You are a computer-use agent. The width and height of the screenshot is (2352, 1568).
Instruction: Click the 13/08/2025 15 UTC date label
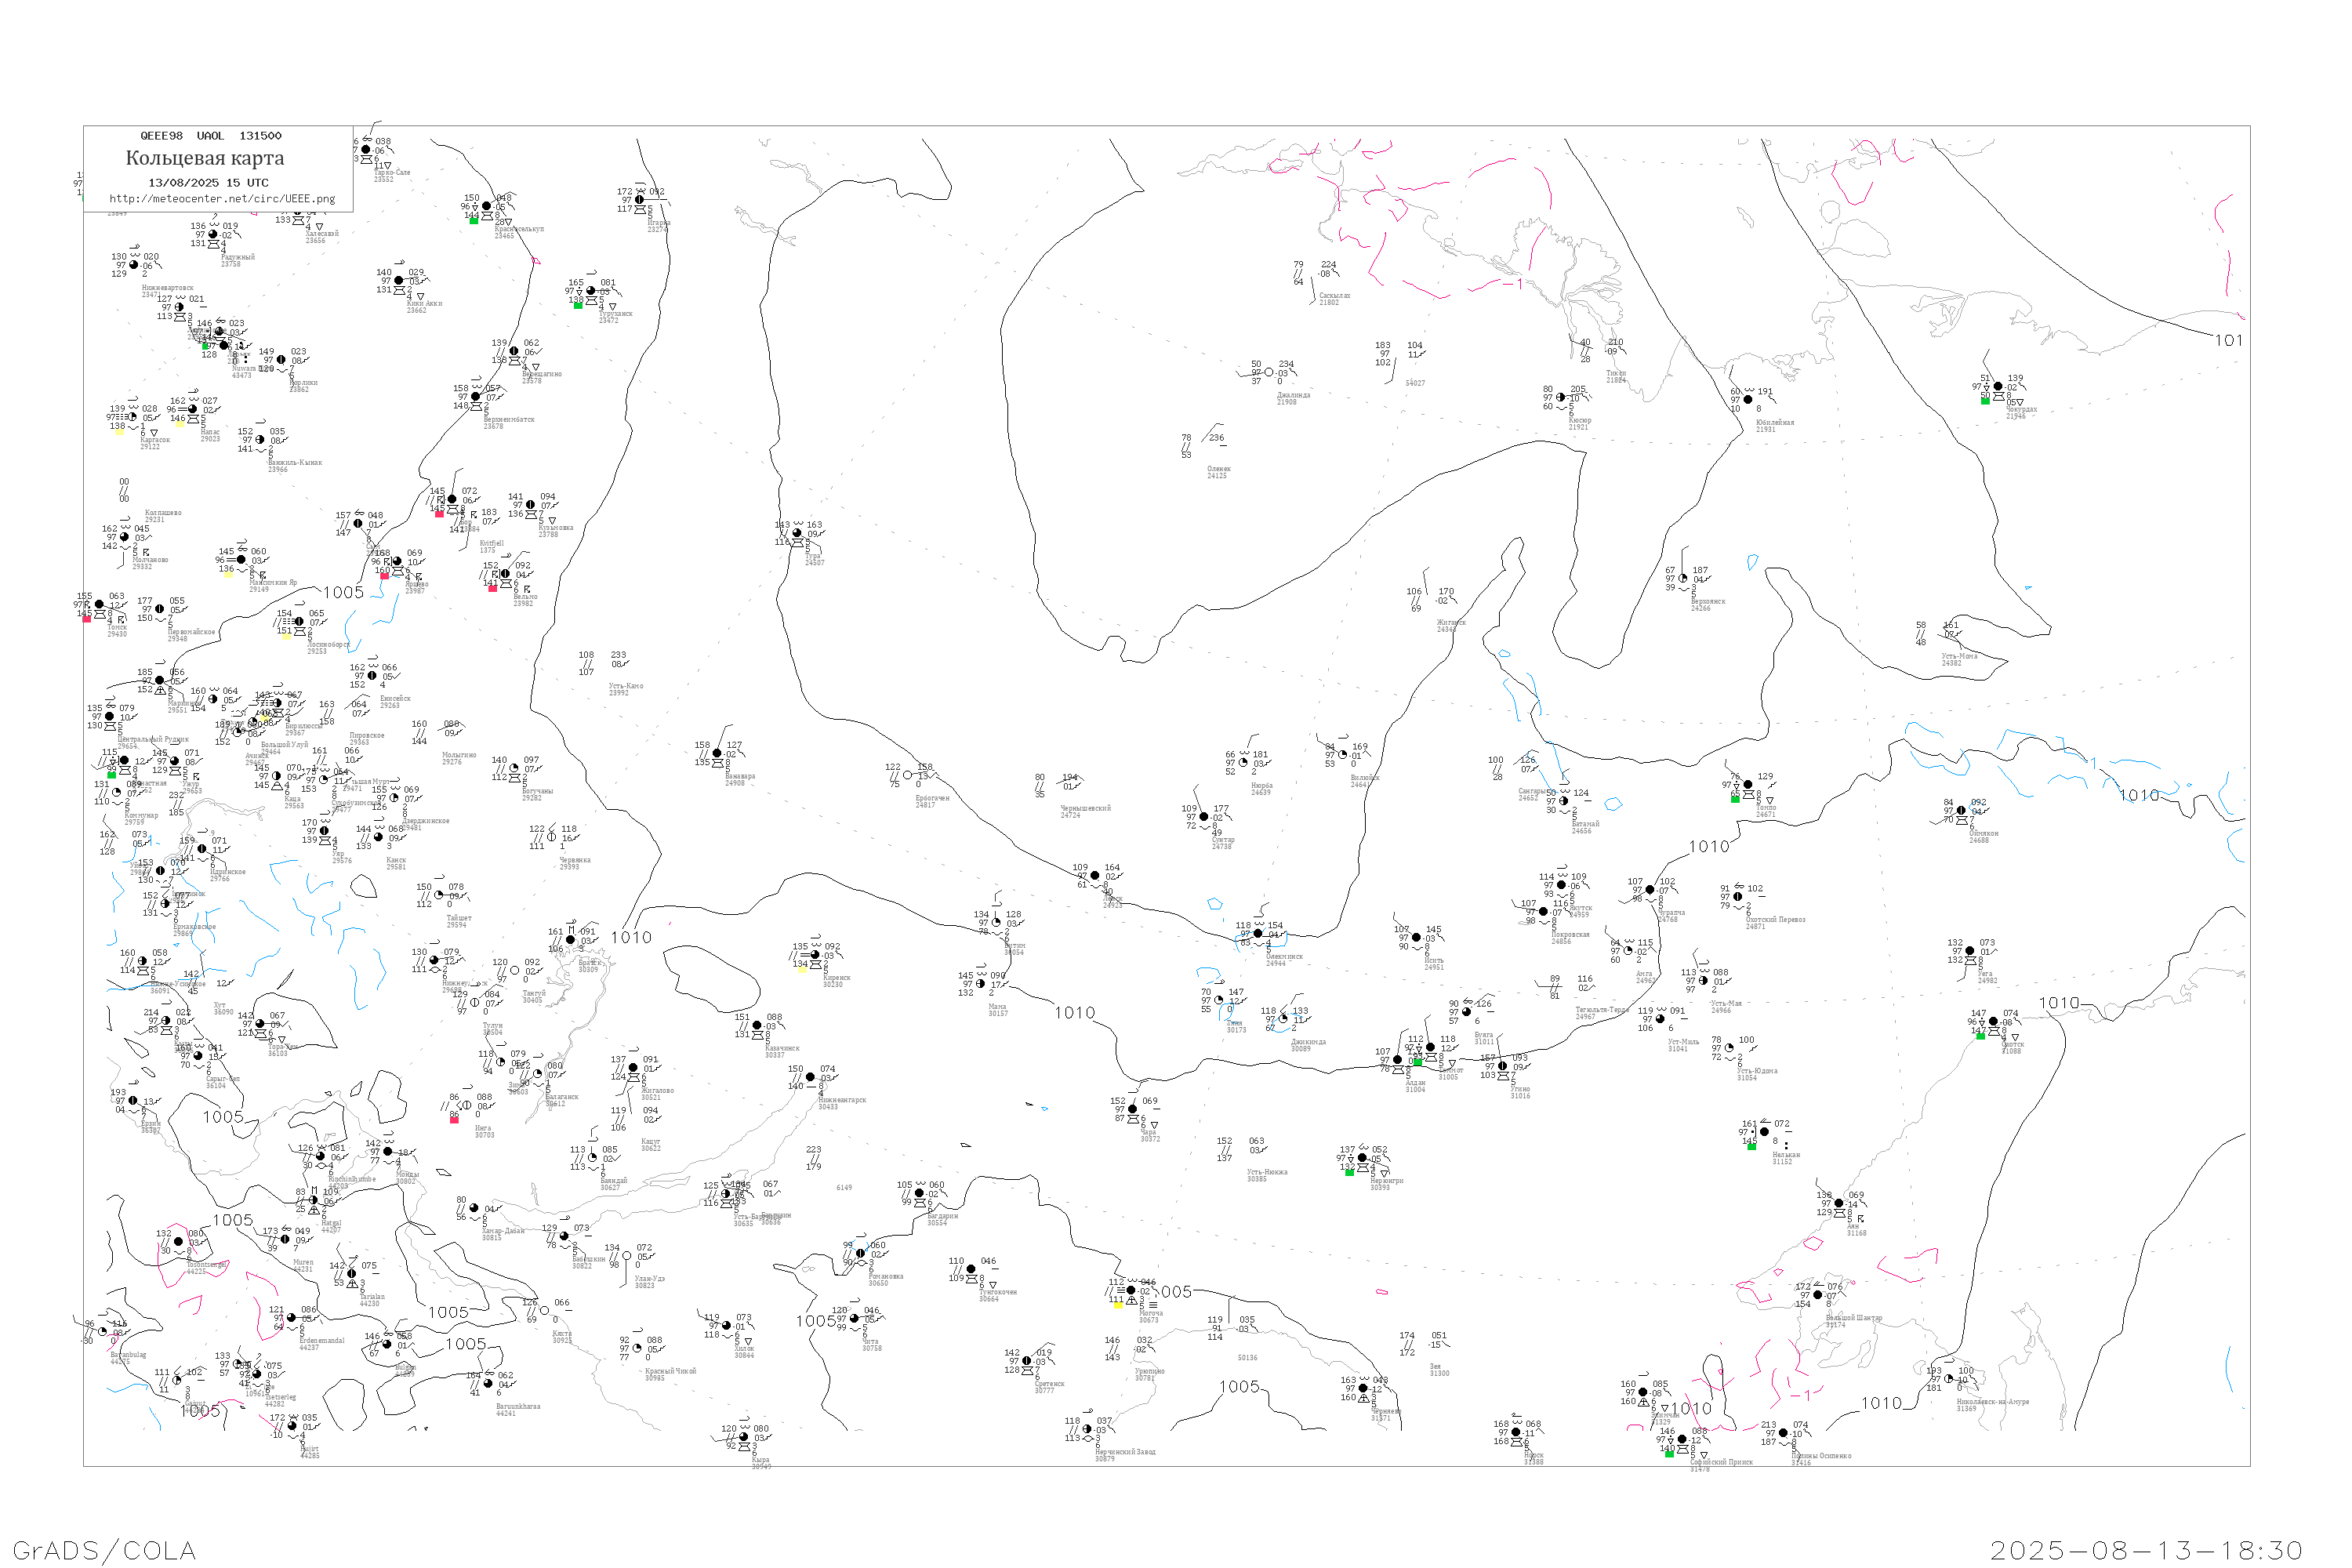pyautogui.click(x=208, y=183)
